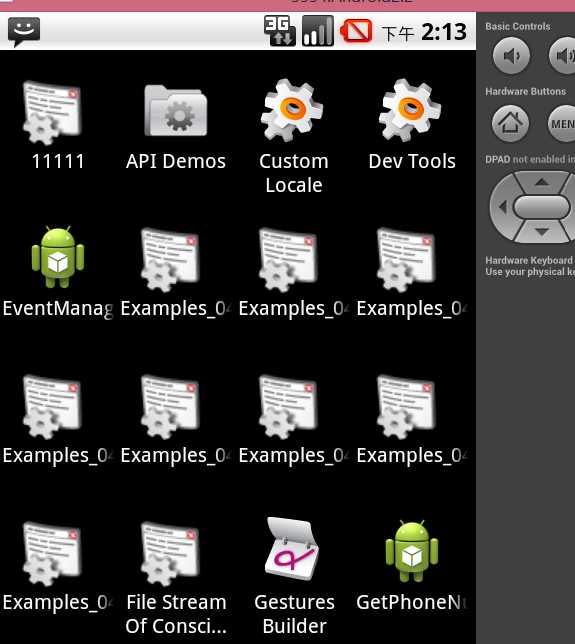This screenshot has height=644, width=575.
Task: Click the emulator volume down button
Action: point(511,55)
